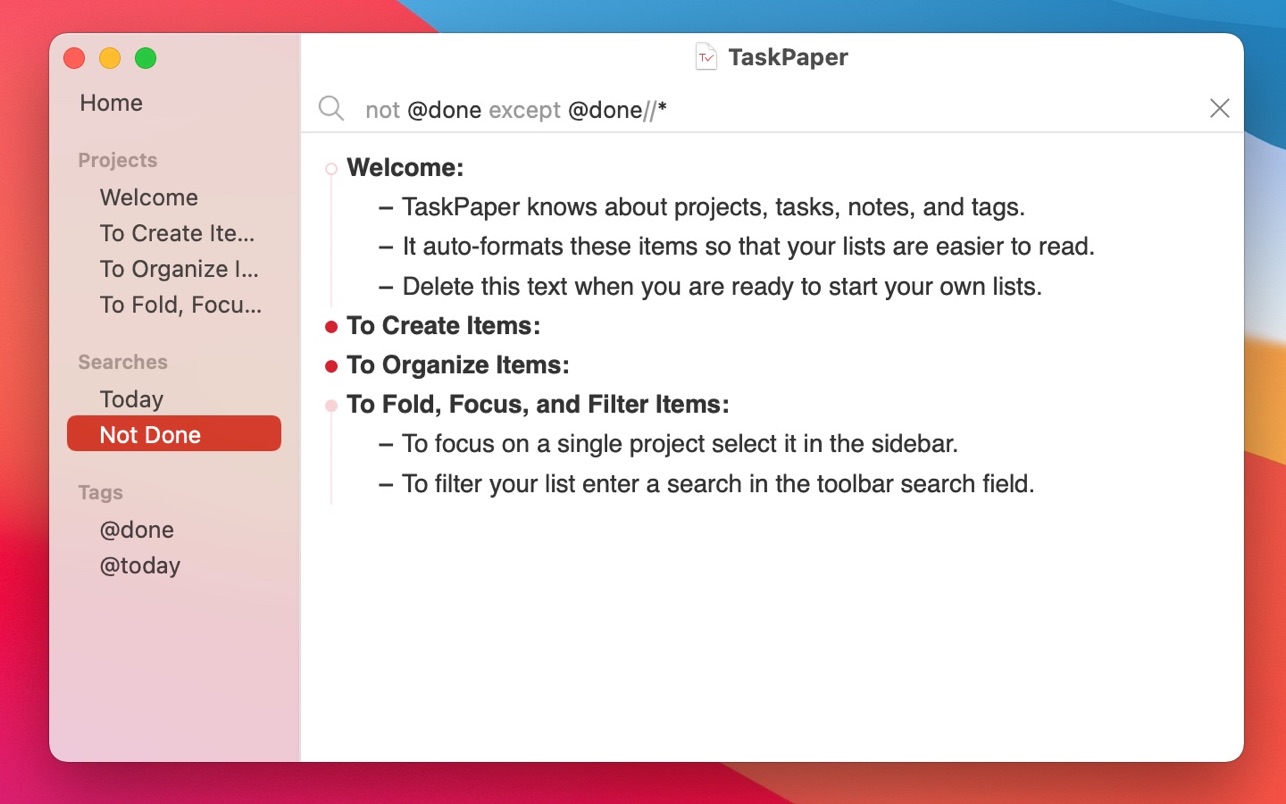Click the Welcome: project heading text
Viewport: 1286px width, 804px height.
click(405, 168)
